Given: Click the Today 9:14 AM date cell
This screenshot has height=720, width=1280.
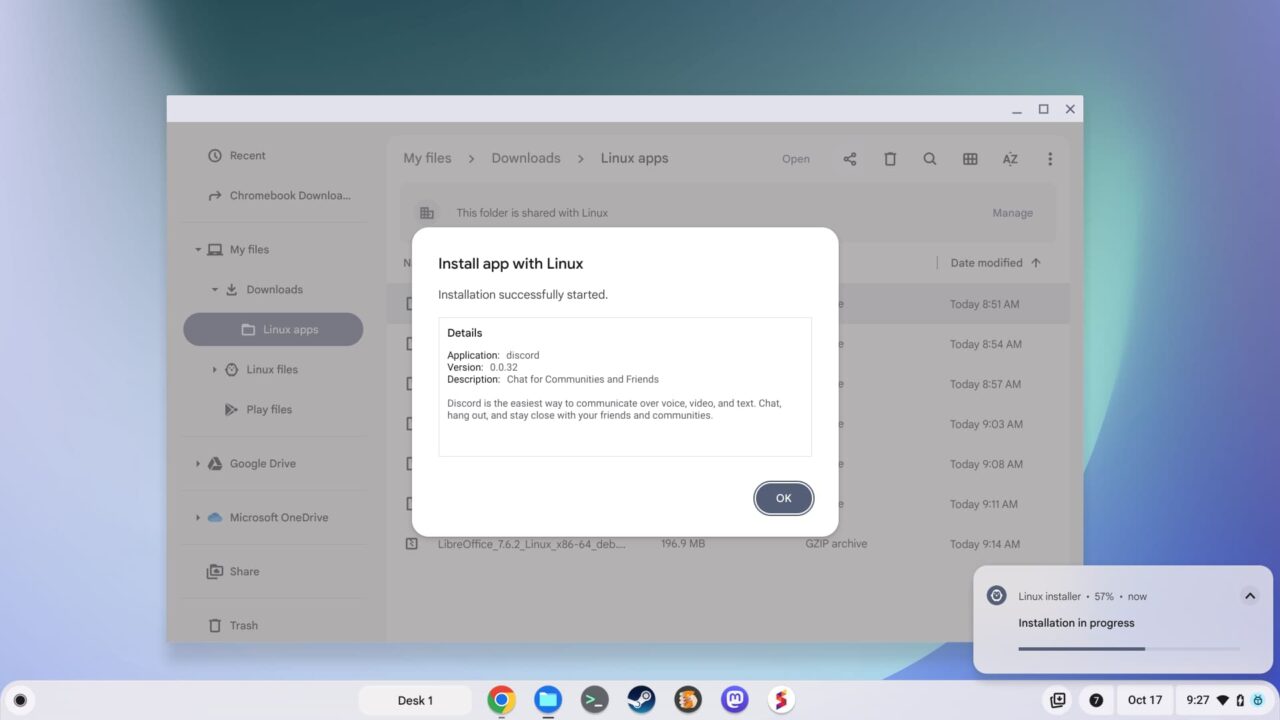Looking at the screenshot, I should pyautogui.click(x=985, y=544).
